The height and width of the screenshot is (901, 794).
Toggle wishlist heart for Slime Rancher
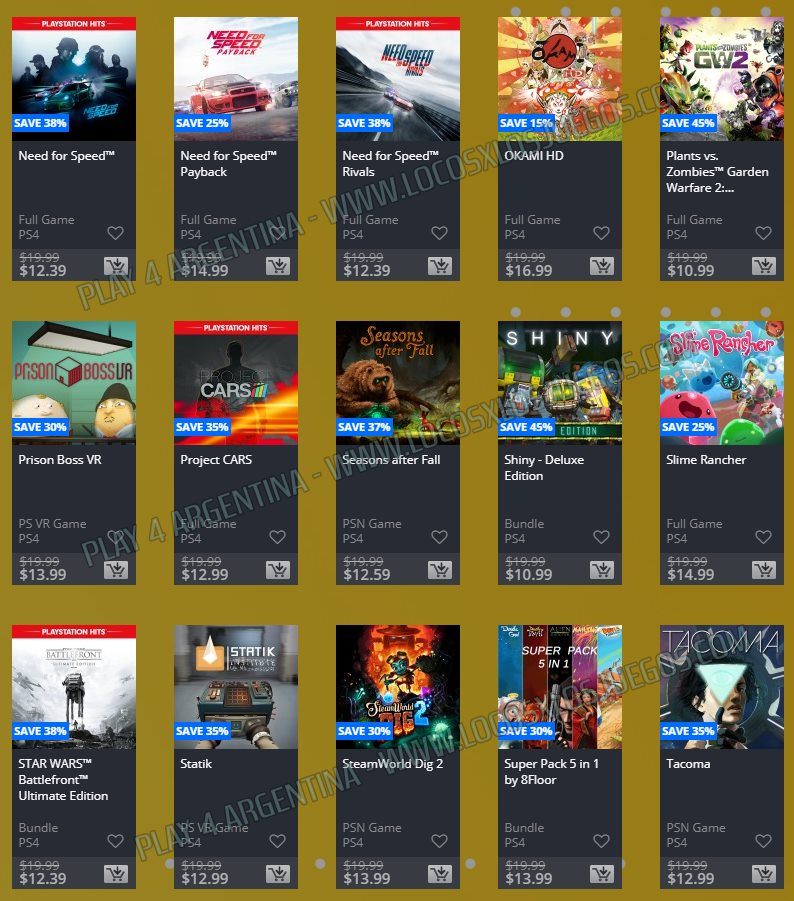click(x=764, y=537)
